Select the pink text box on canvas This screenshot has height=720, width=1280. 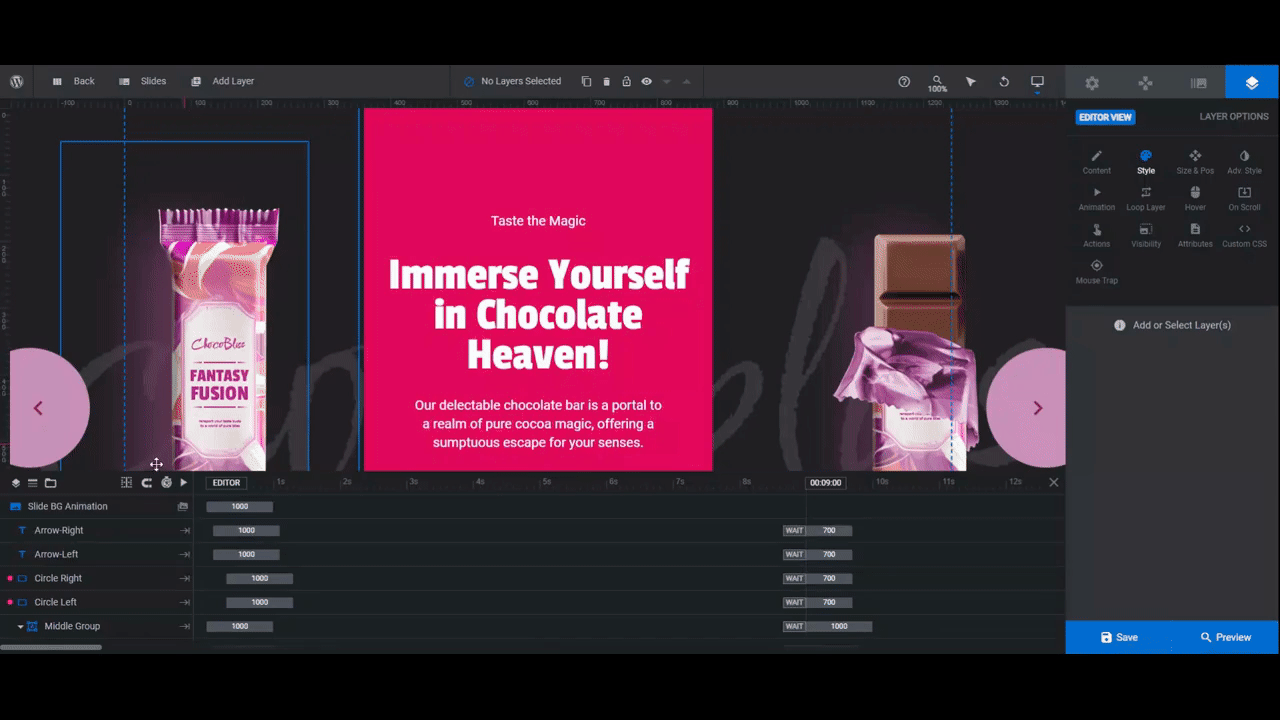tap(538, 289)
